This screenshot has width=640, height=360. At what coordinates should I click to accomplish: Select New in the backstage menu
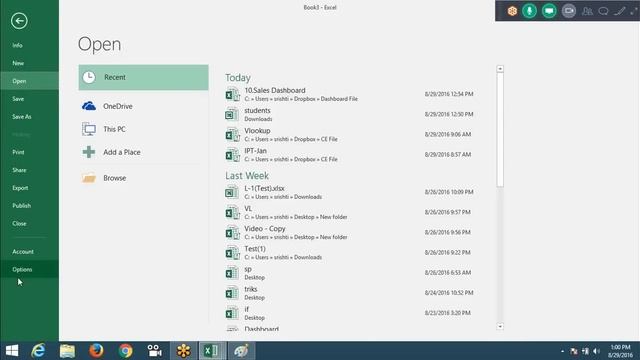point(18,63)
